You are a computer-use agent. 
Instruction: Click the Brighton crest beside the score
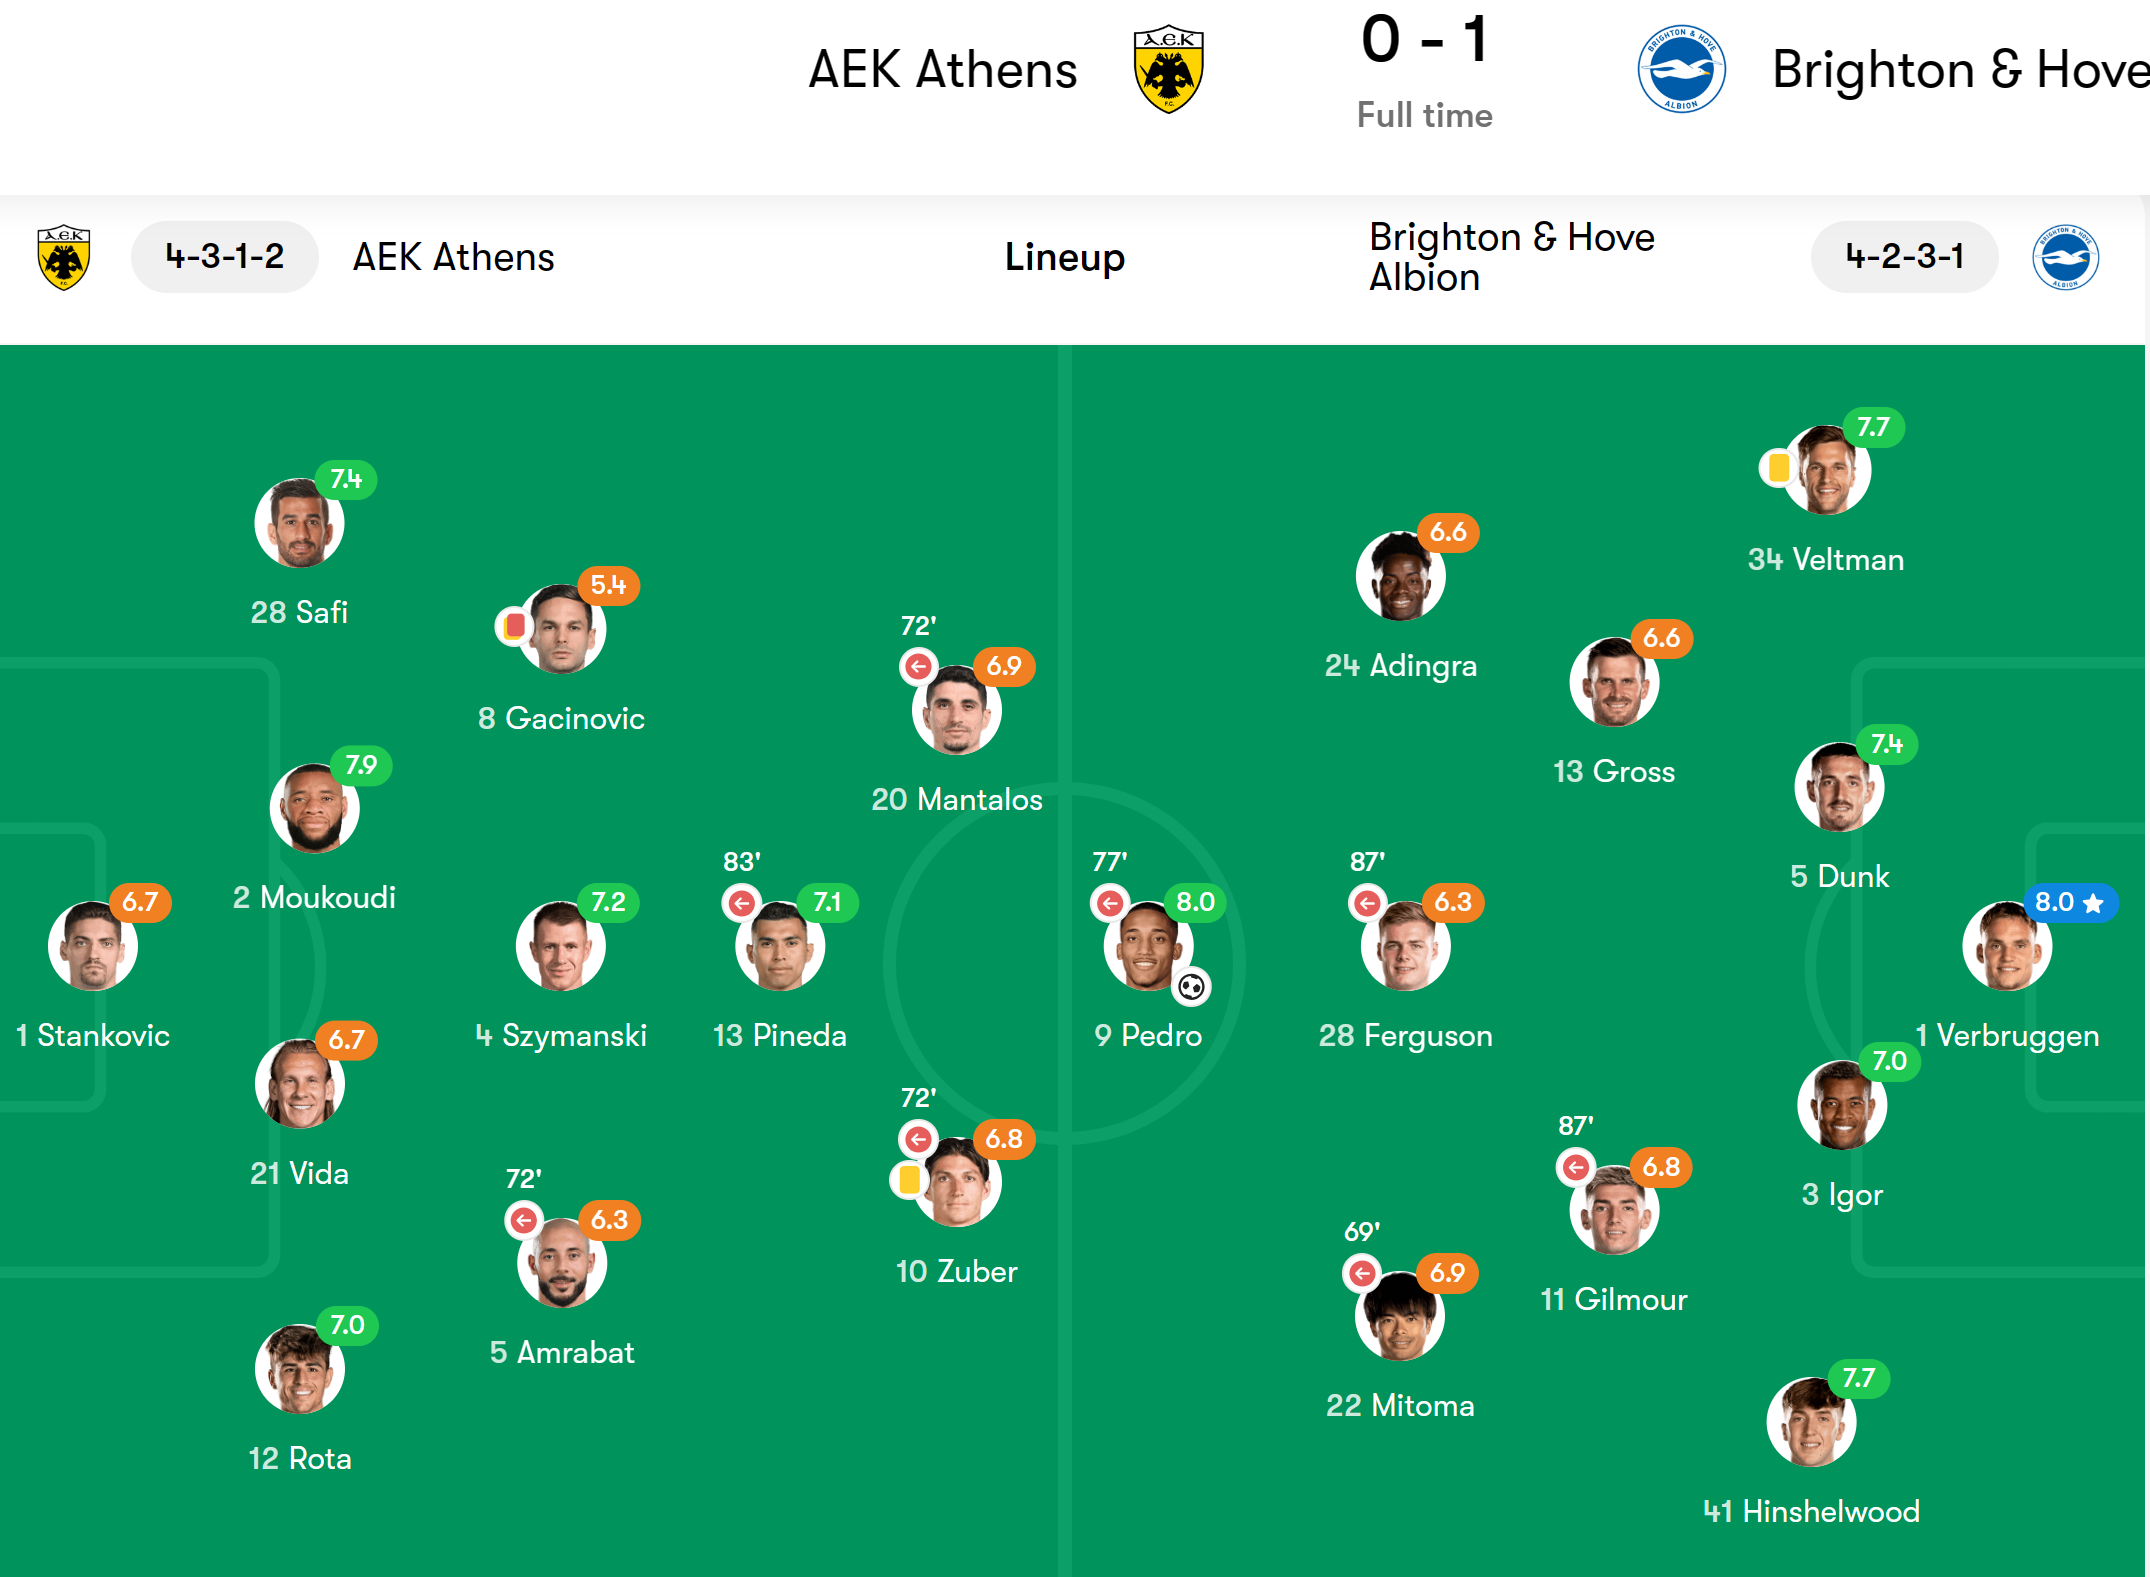tap(1681, 69)
